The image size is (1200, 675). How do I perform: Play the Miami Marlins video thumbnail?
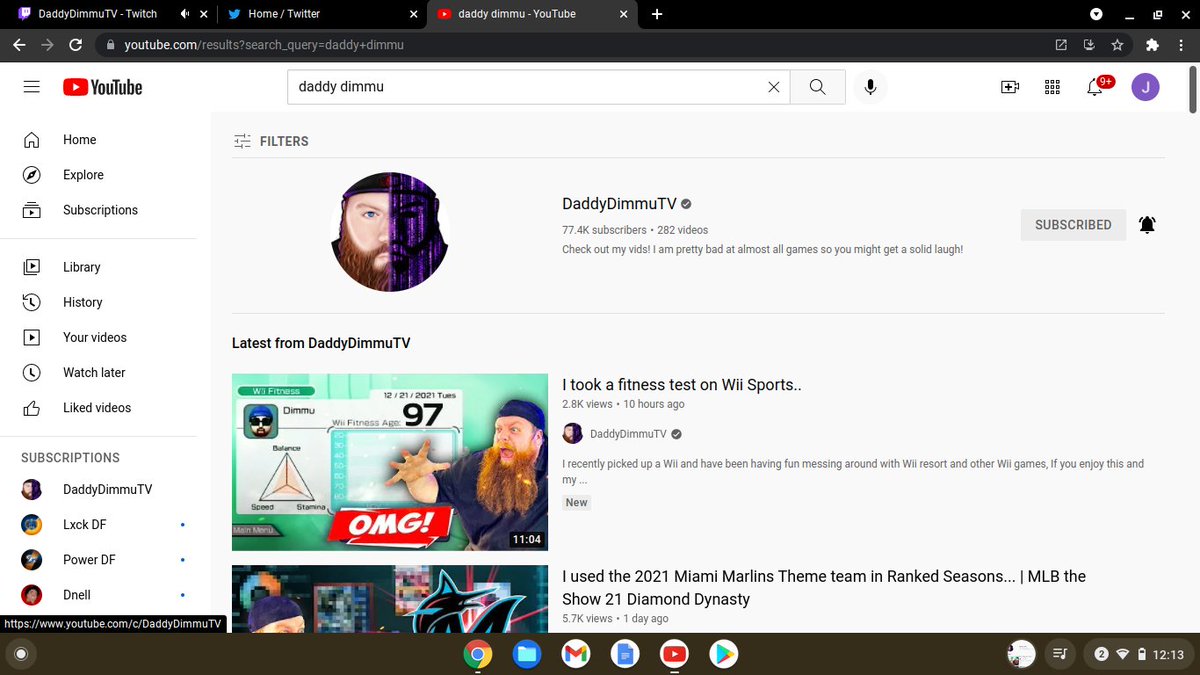tap(390, 599)
